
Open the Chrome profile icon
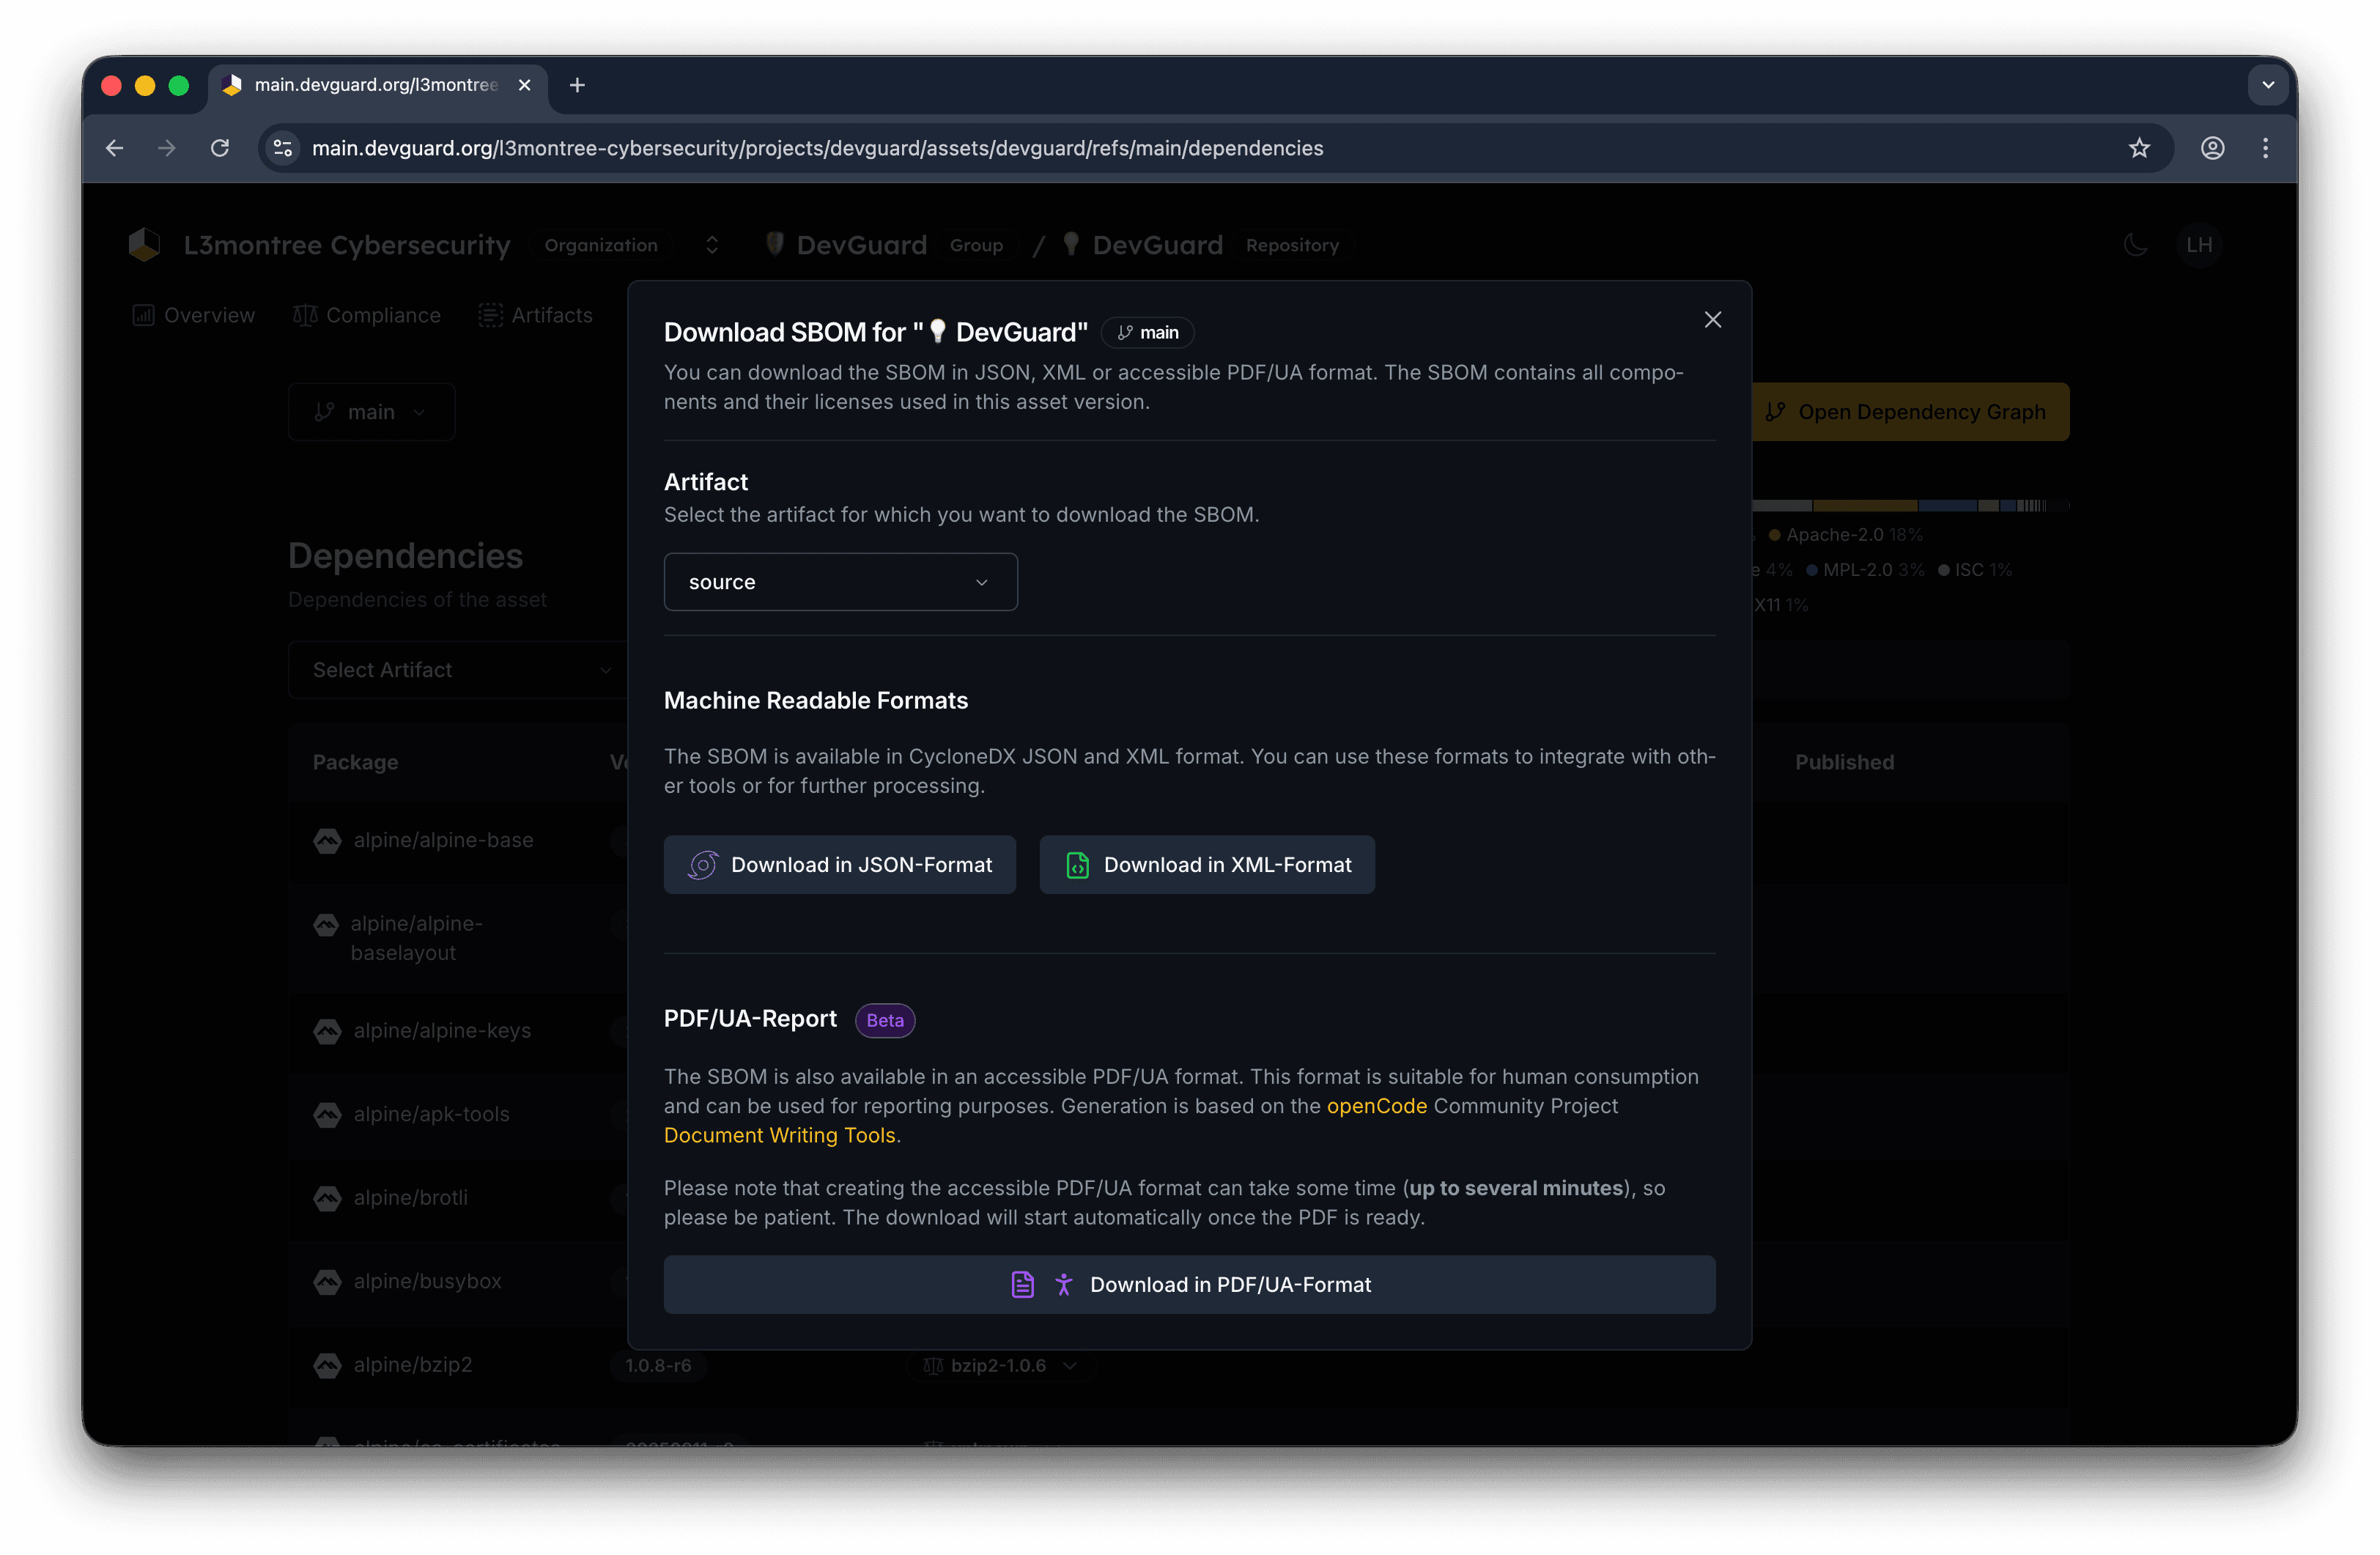(x=2212, y=148)
